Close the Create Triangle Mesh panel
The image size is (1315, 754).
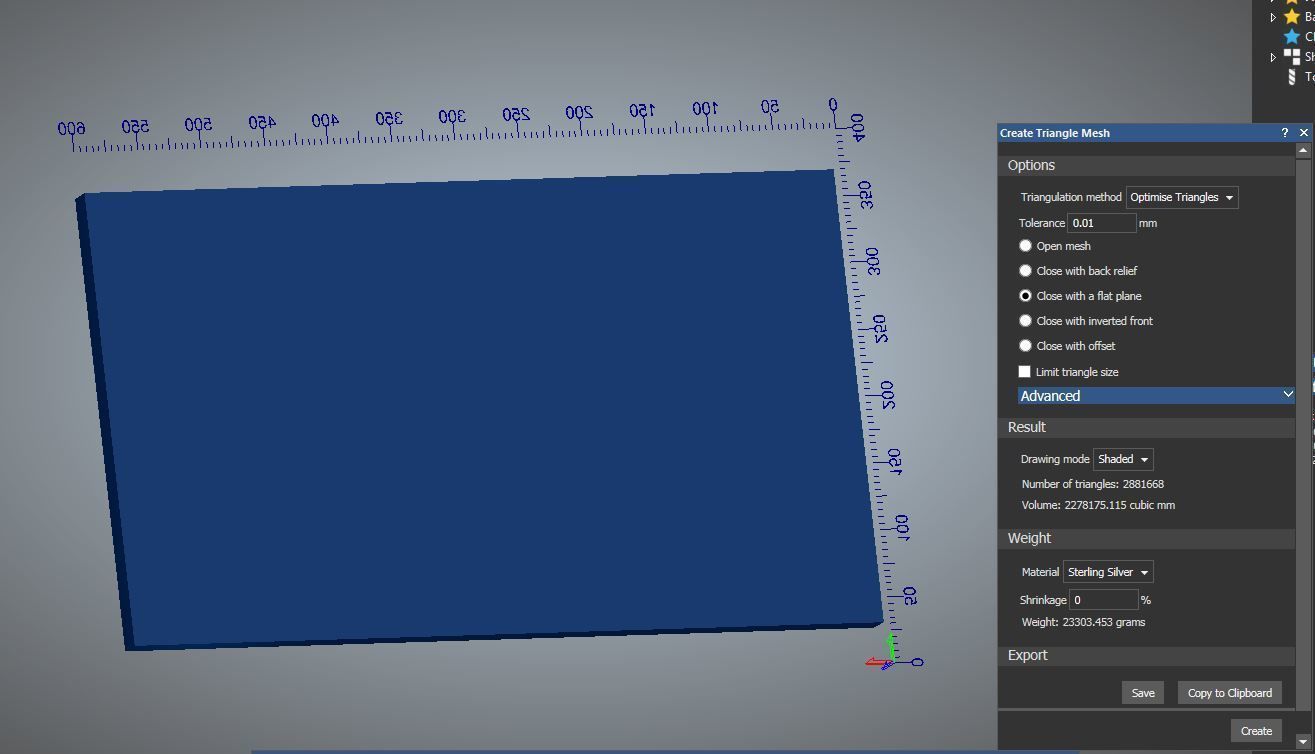pyautogui.click(x=1303, y=133)
